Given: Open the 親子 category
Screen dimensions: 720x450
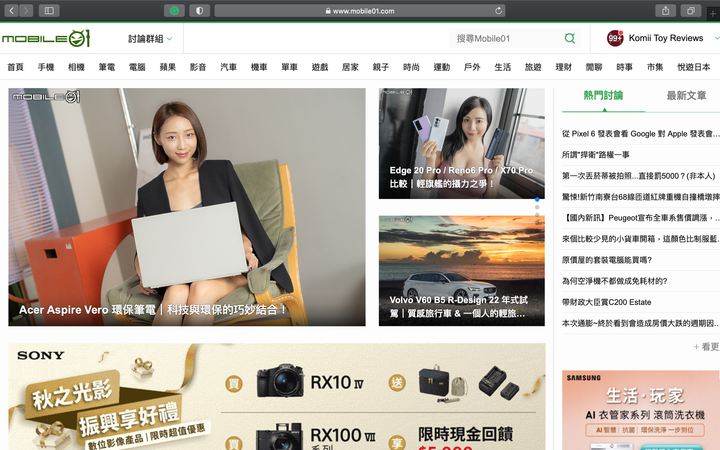Looking at the screenshot, I should 381,67.
